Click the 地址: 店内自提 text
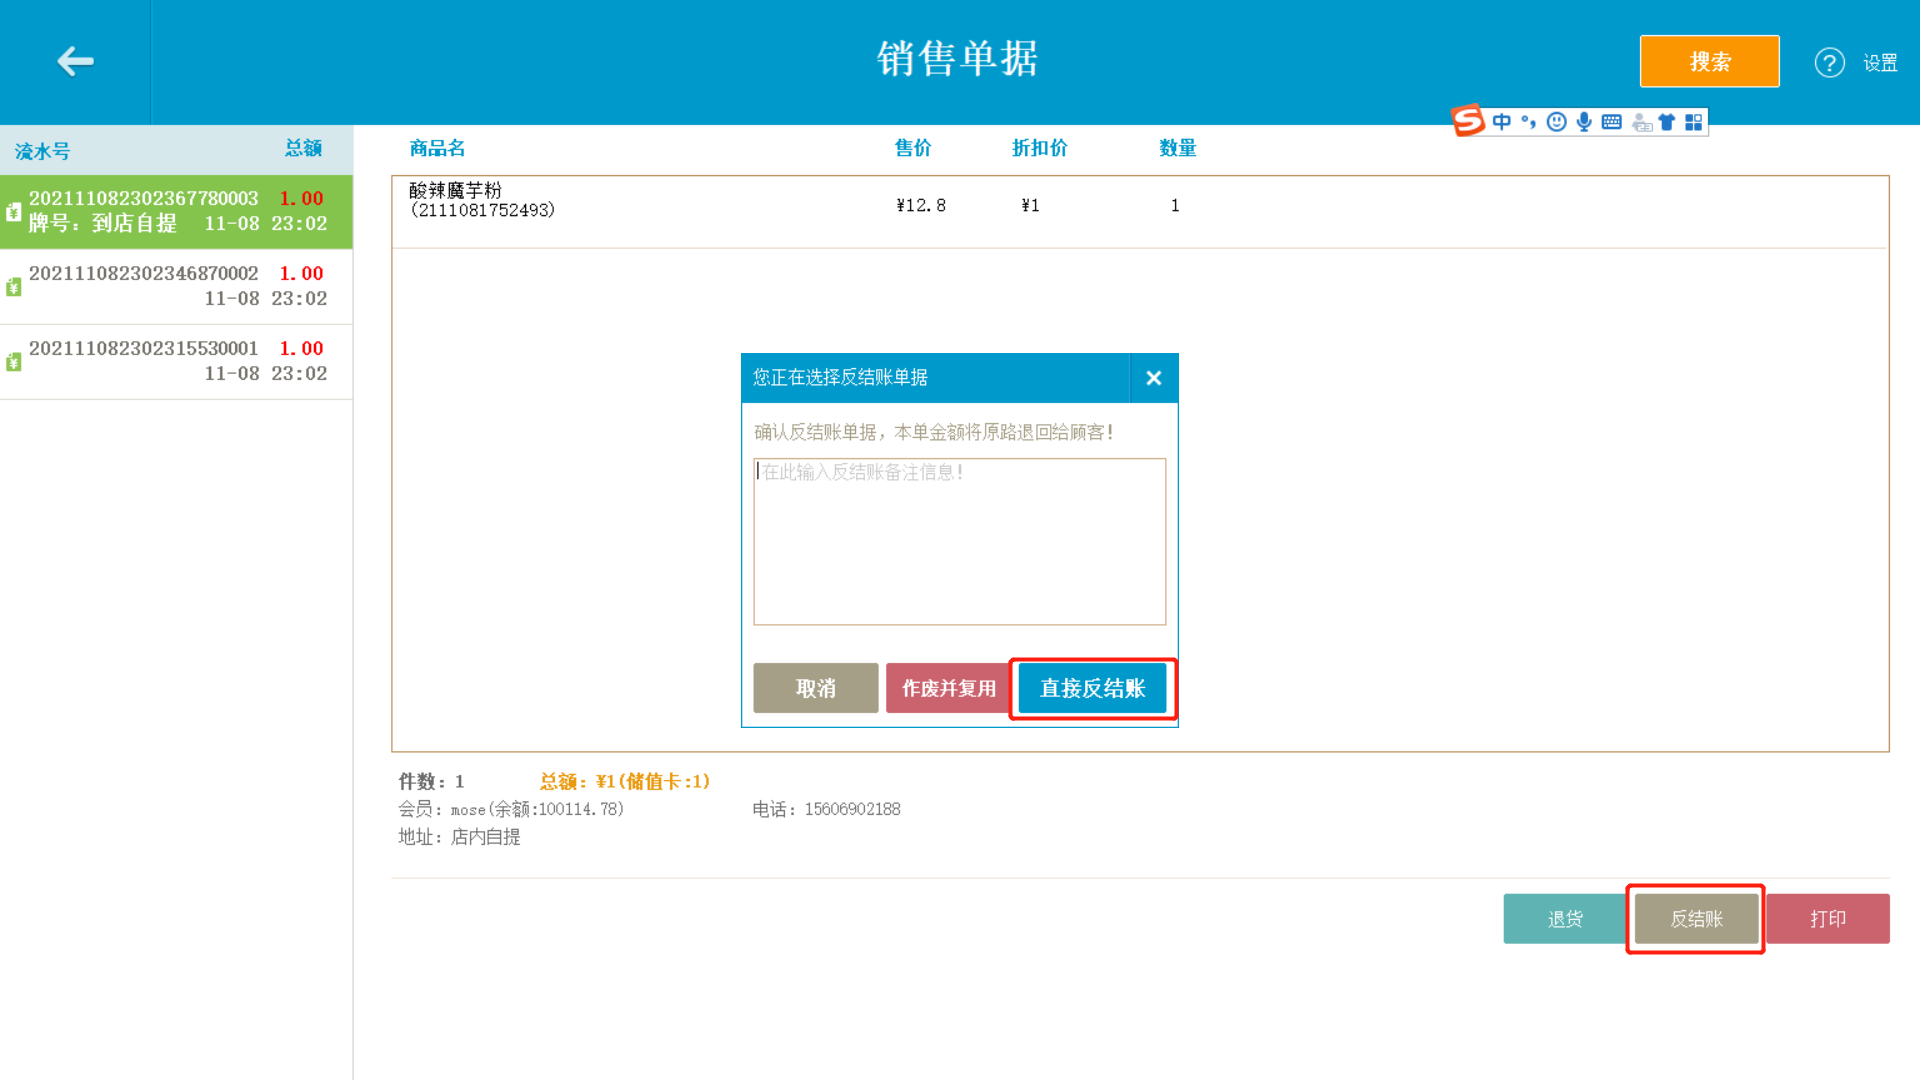Image resolution: width=1920 pixels, height=1080 pixels. [459, 837]
